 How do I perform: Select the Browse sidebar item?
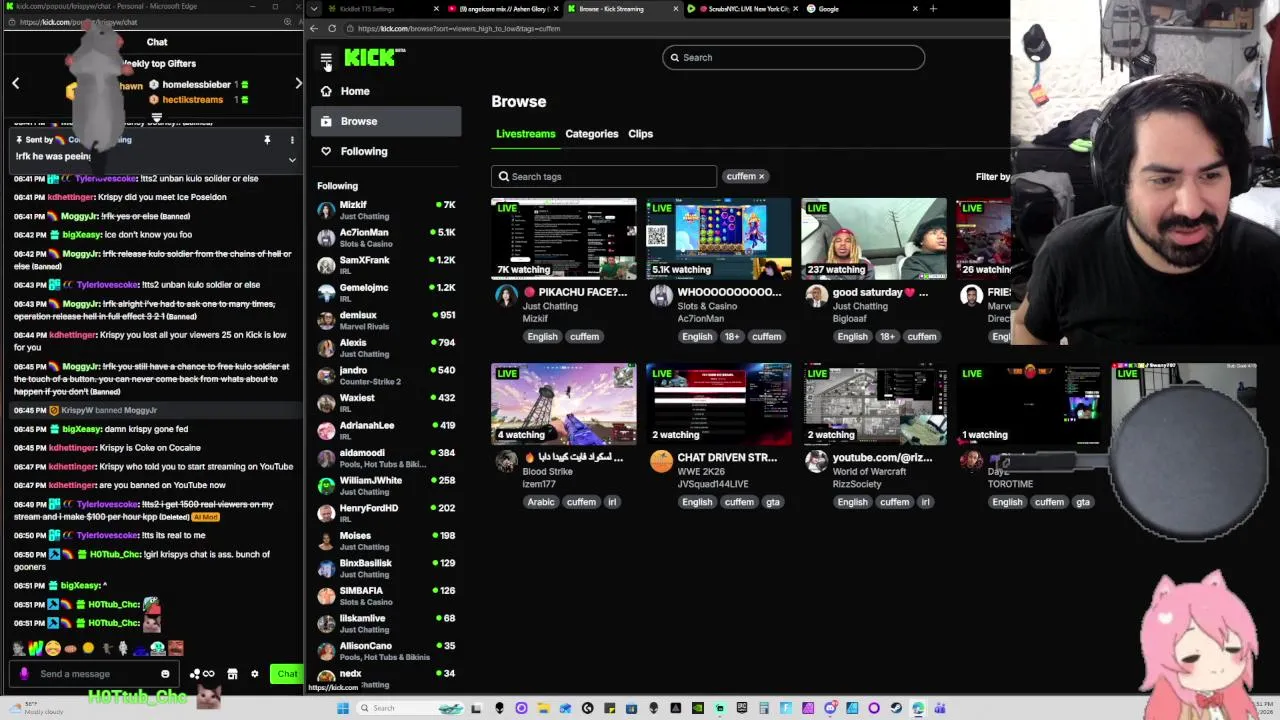[x=385, y=121]
